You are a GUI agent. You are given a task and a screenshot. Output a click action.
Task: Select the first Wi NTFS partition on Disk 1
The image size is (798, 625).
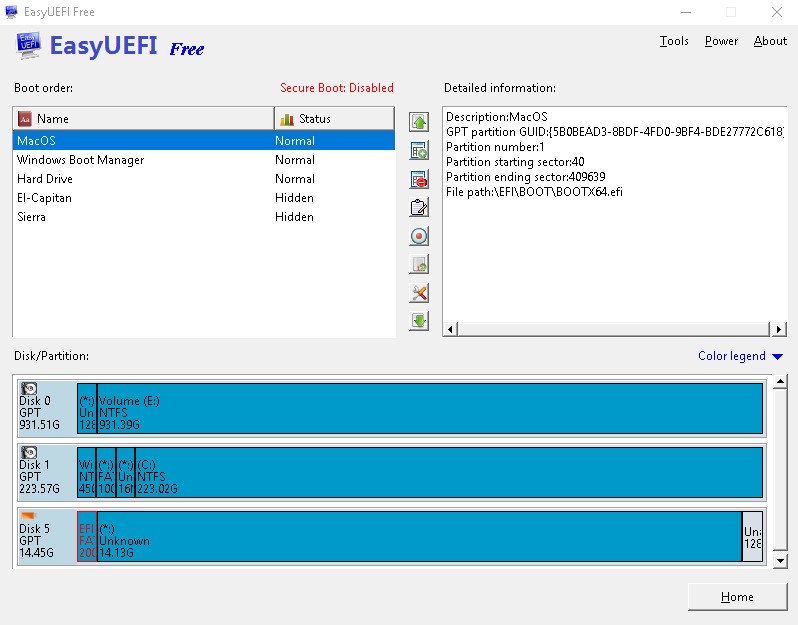(x=87, y=472)
